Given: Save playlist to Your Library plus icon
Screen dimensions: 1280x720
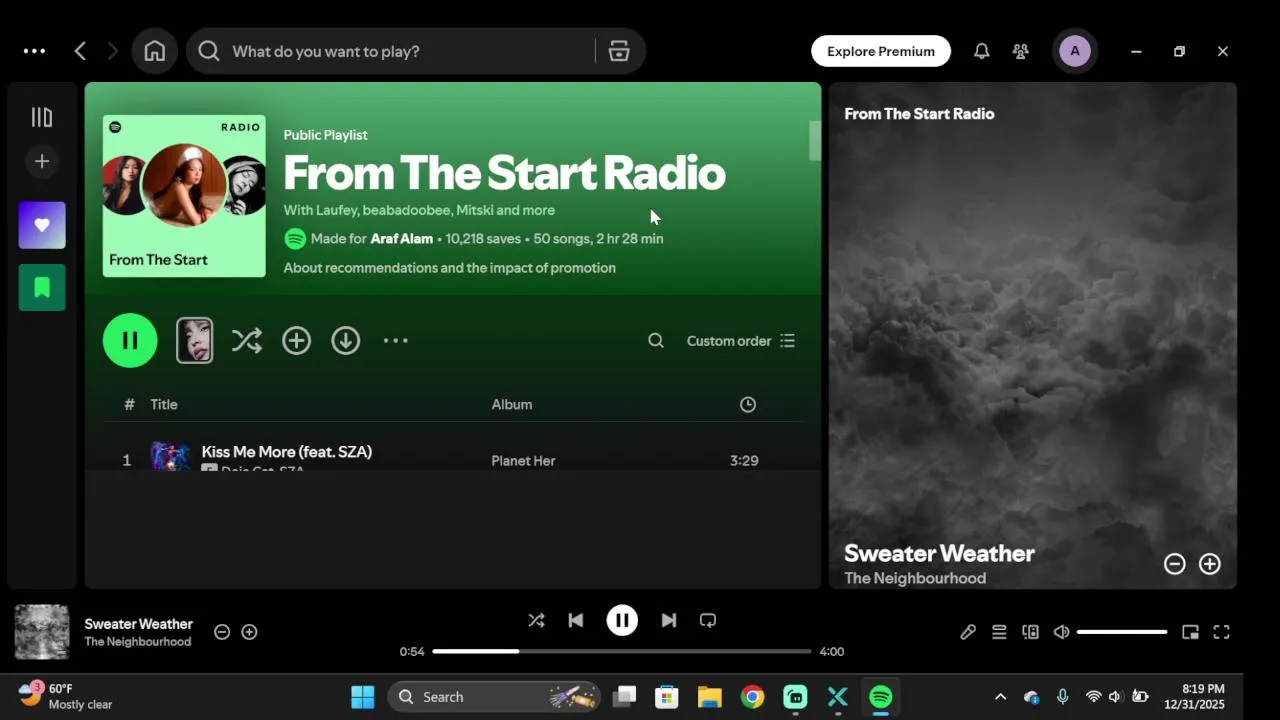Looking at the screenshot, I should pyautogui.click(x=296, y=341).
